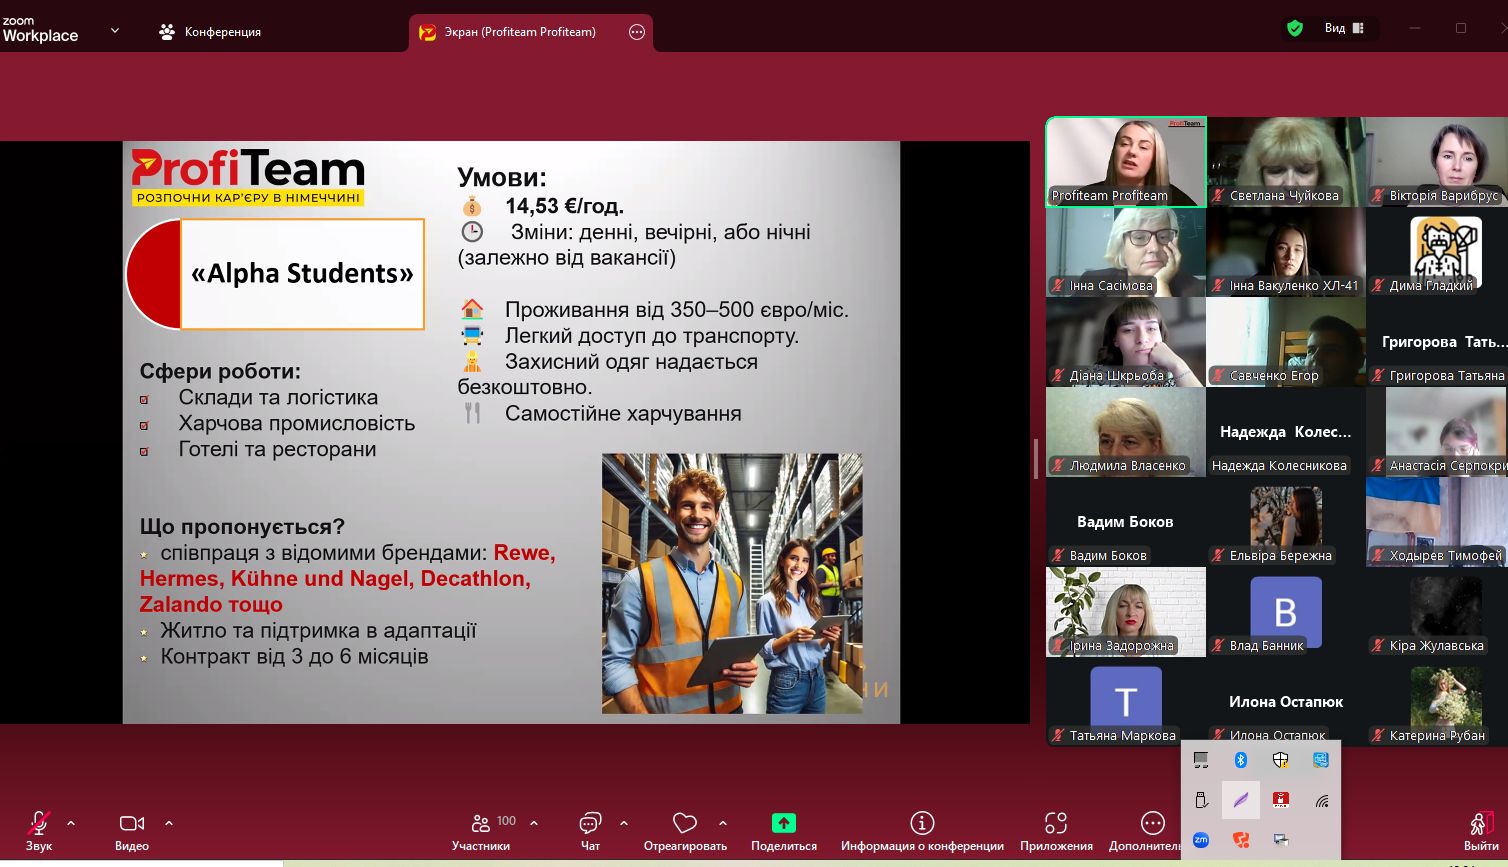Turn on camera with Видео button
The width and height of the screenshot is (1508, 867).
pos(132,832)
